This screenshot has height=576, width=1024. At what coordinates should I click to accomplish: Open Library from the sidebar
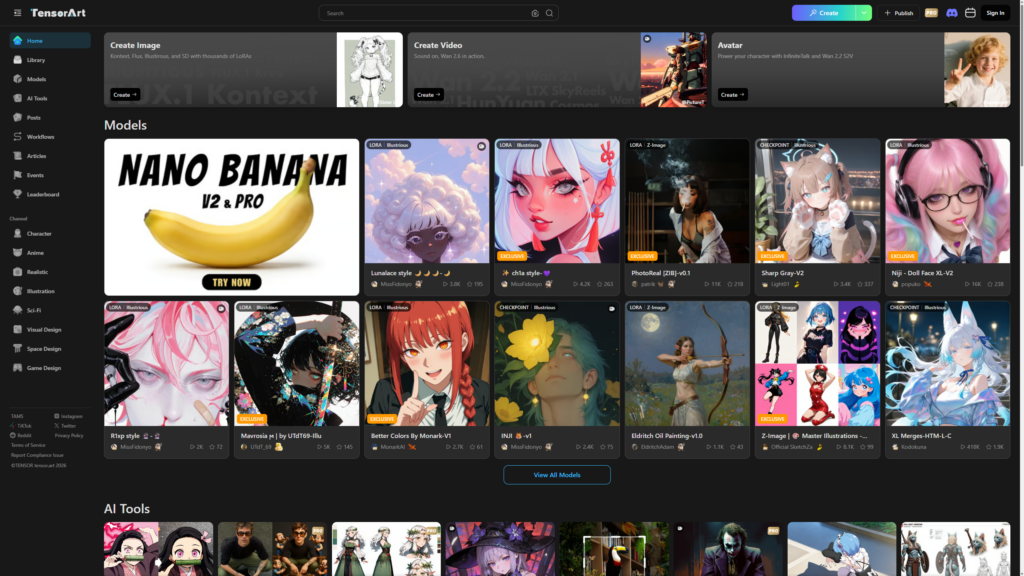36,60
